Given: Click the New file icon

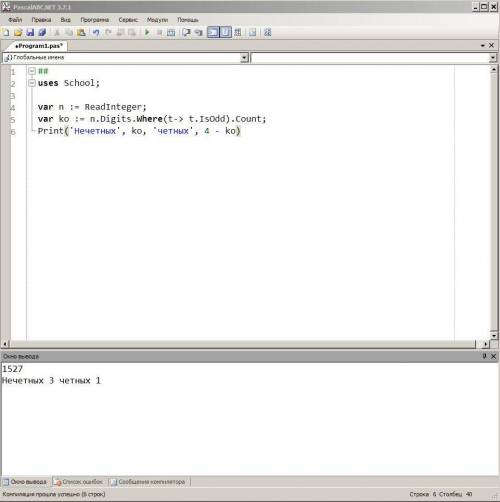Looking at the screenshot, I should tap(6, 32).
